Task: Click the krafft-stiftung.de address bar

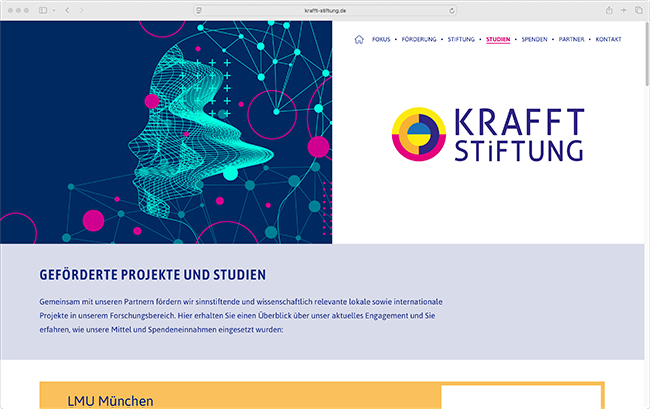Action: click(325, 11)
